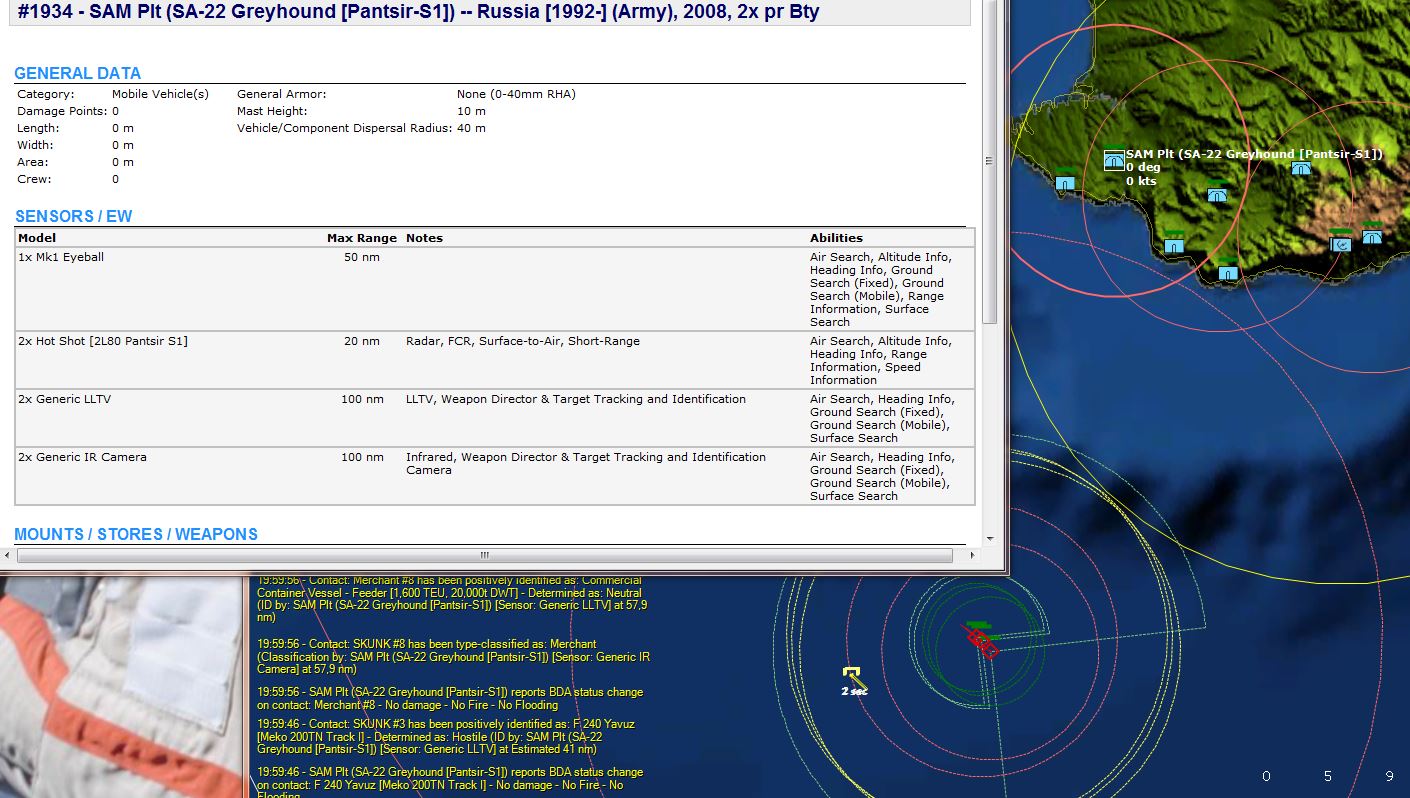Click the Max Range column header
The height and width of the screenshot is (798, 1410).
(362, 238)
